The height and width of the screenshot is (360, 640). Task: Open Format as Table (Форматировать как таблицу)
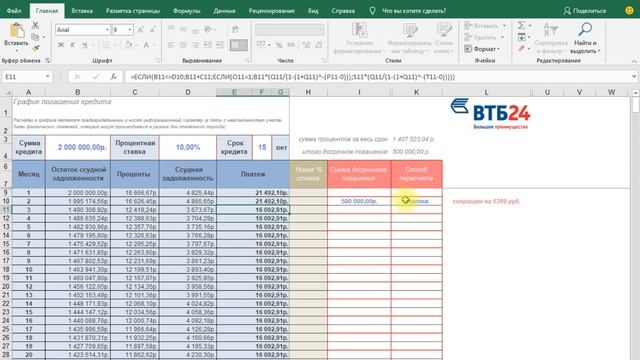pos(409,38)
